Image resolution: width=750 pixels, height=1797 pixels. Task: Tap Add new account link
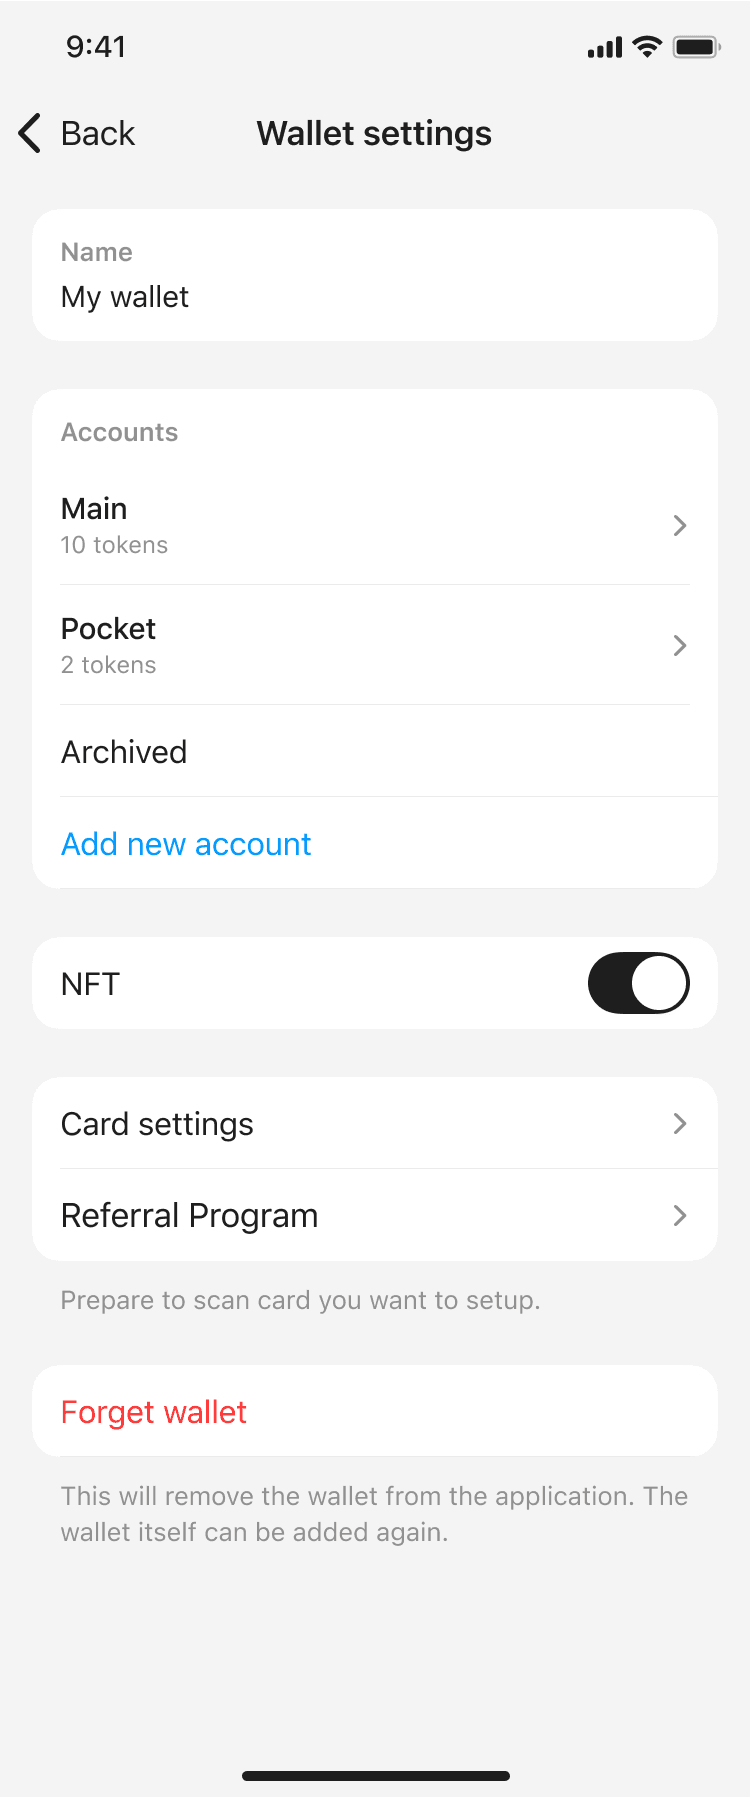point(186,844)
